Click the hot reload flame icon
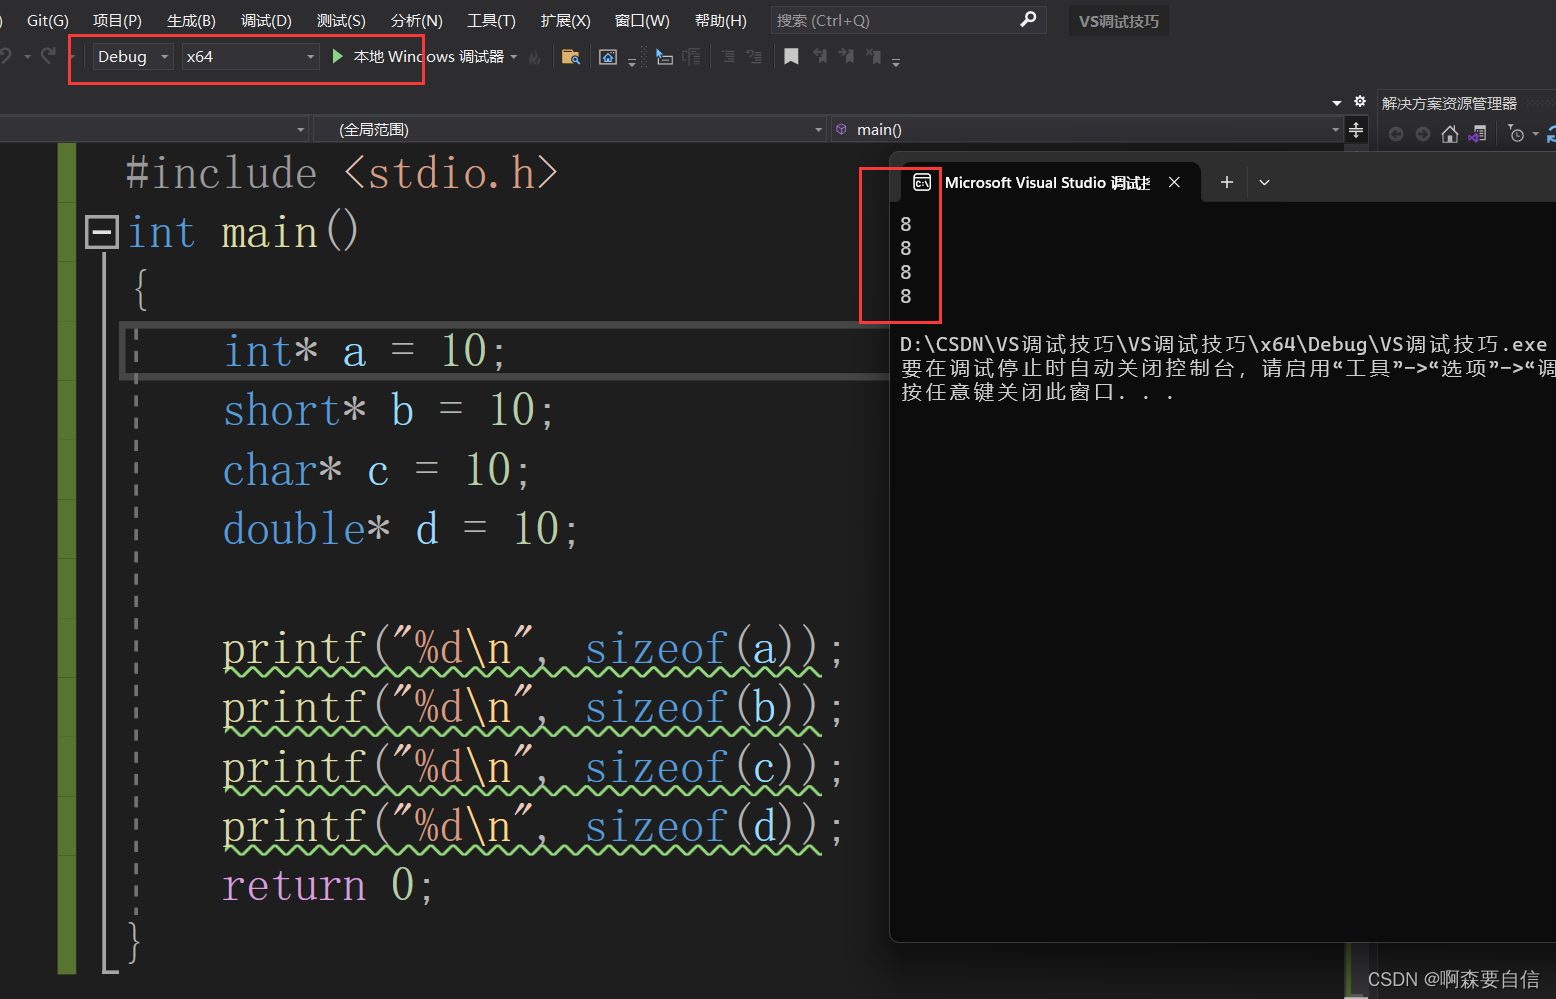1556x999 pixels. [x=535, y=58]
